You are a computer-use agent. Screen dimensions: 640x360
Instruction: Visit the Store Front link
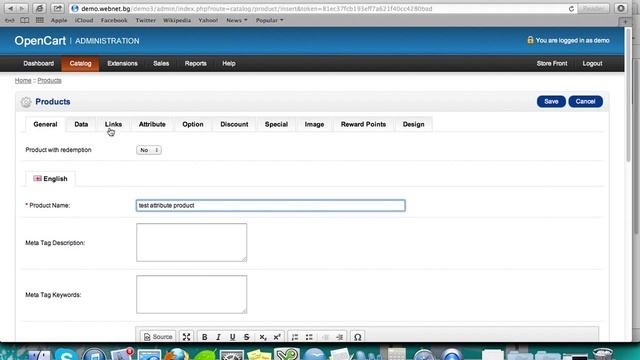coord(552,64)
